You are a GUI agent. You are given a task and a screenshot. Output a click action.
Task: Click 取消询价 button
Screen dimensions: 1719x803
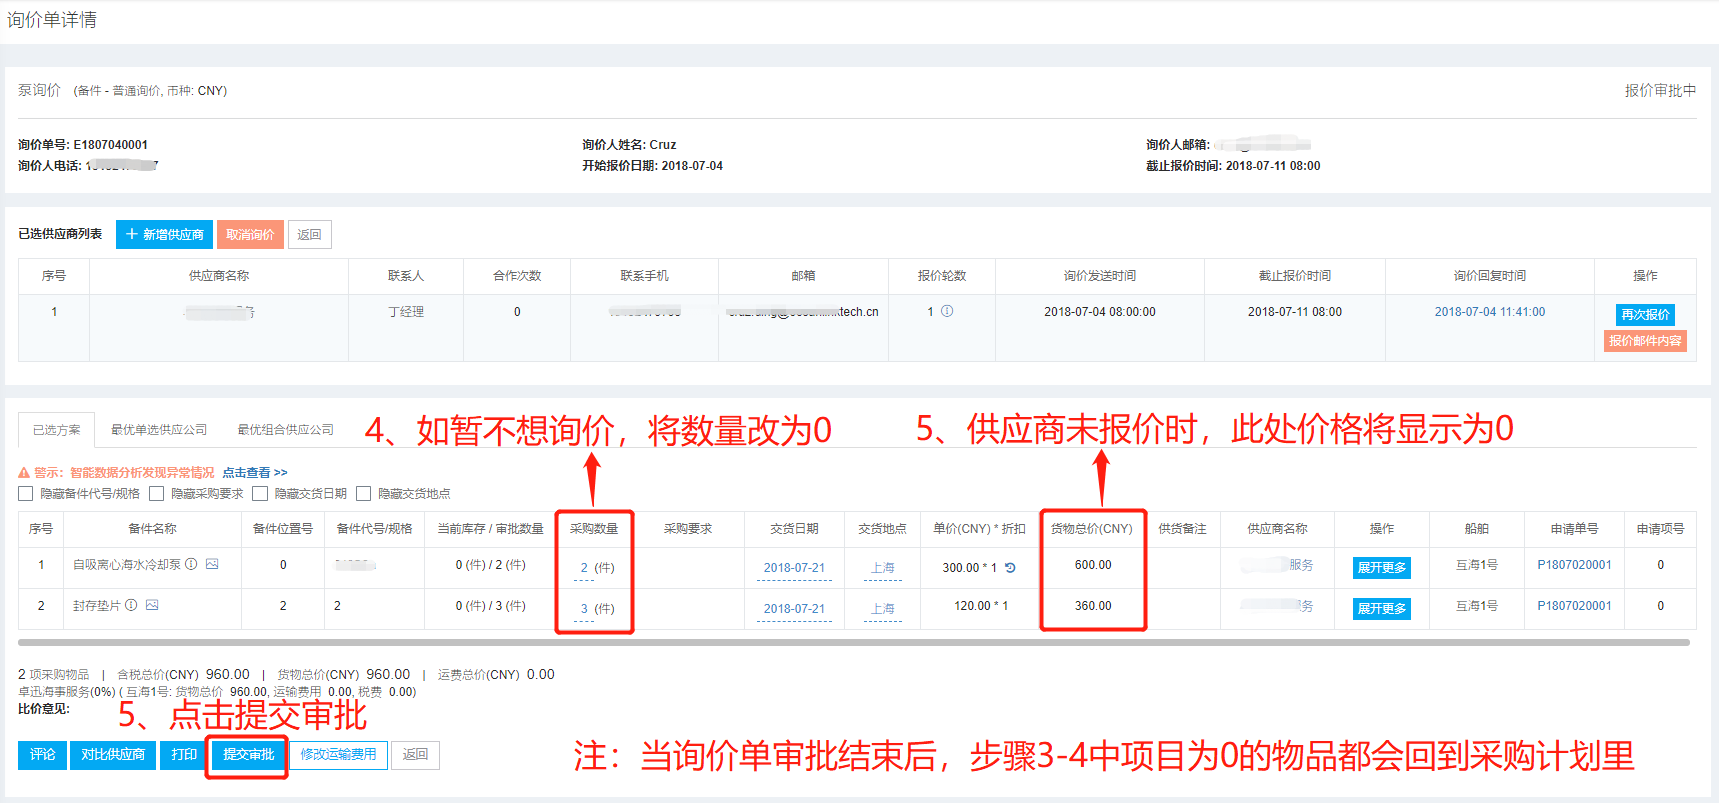click(x=250, y=234)
